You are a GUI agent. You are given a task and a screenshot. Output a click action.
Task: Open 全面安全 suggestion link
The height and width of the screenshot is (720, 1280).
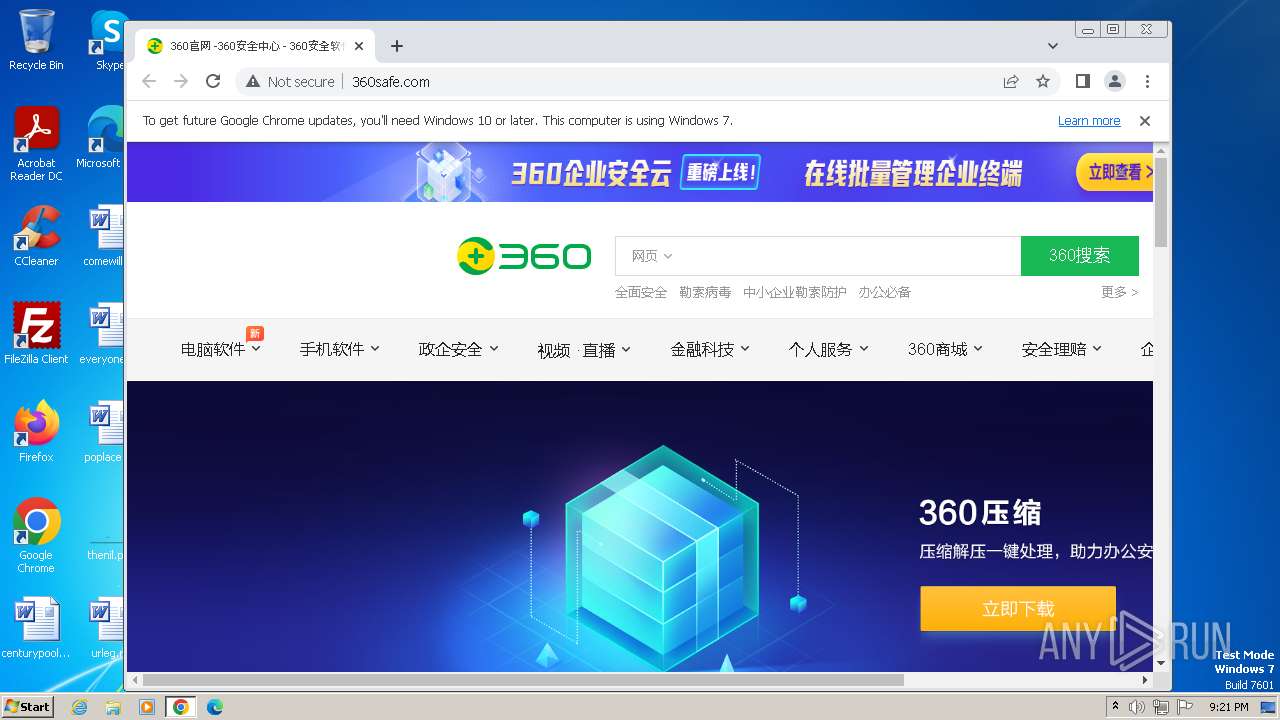[x=641, y=292]
